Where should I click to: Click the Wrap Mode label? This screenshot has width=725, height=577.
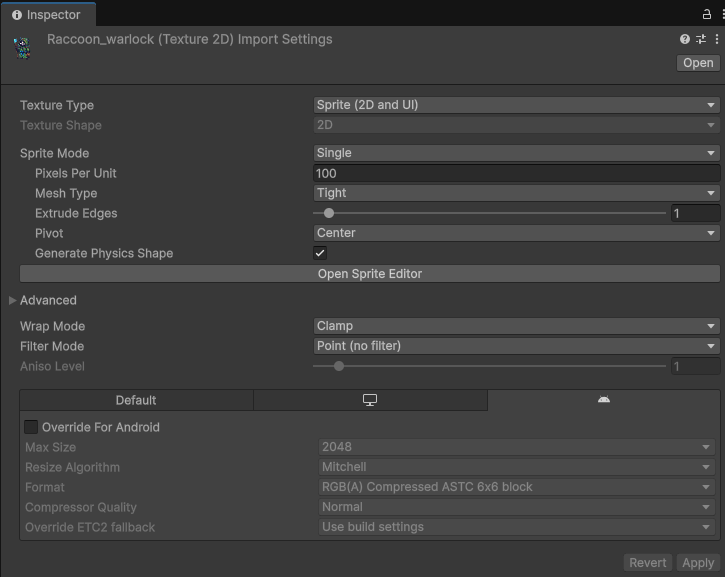52,326
